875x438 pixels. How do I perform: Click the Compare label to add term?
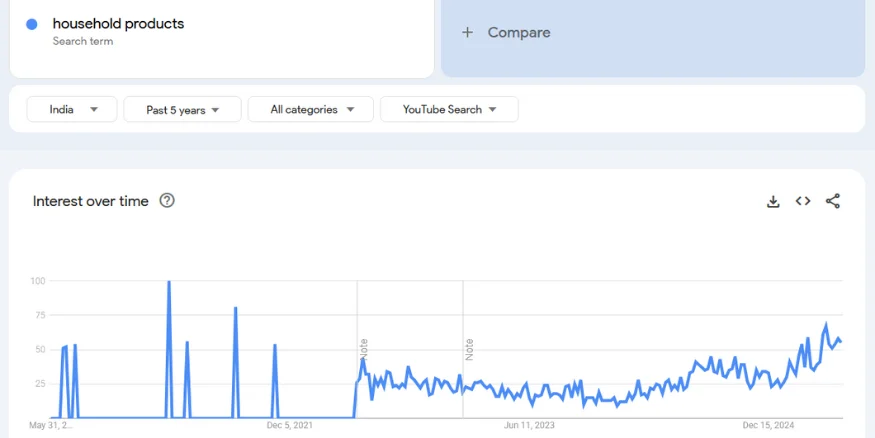[x=519, y=33]
